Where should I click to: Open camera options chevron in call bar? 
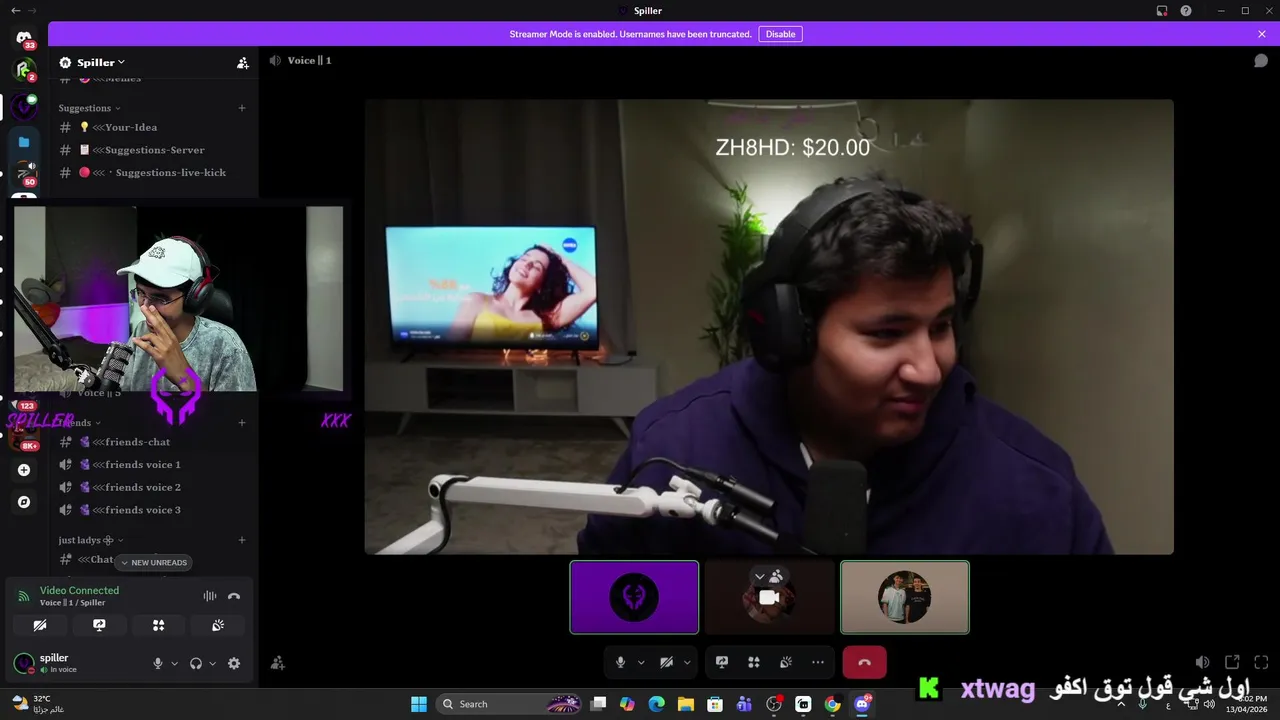tap(687, 662)
